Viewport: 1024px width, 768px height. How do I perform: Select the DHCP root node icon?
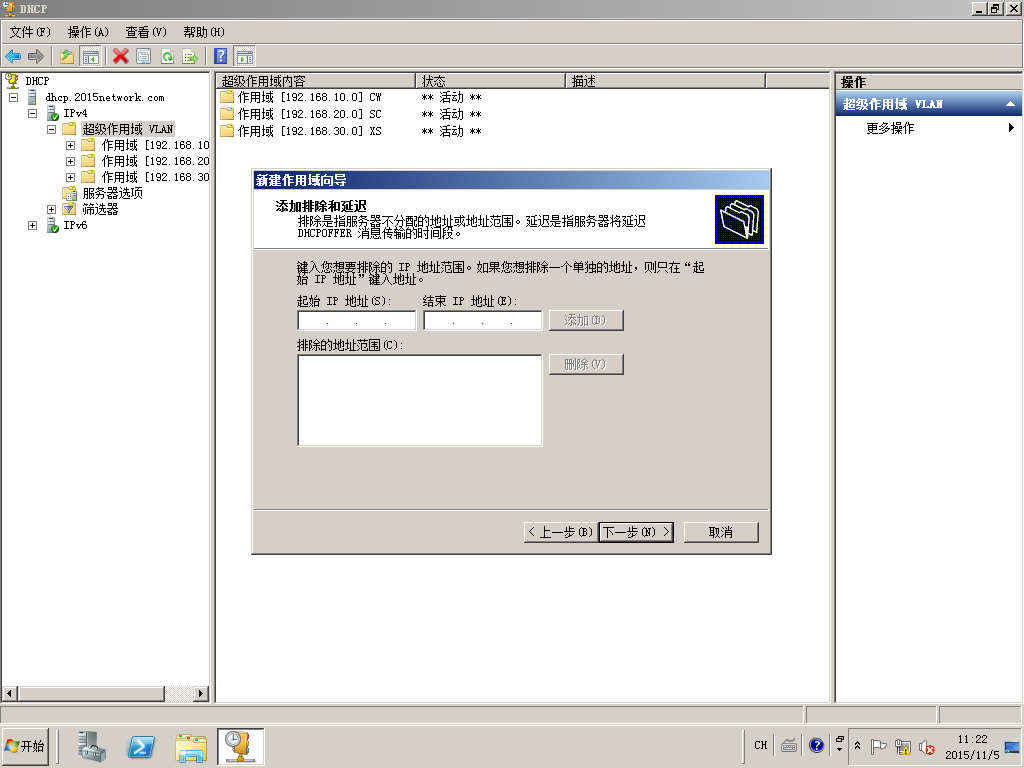pyautogui.click(x=12, y=81)
